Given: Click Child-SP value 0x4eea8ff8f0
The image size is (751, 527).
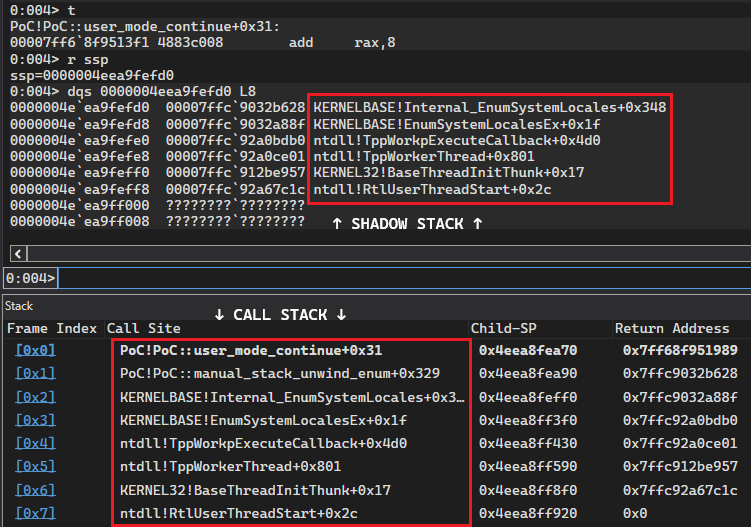Looking at the screenshot, I should click(x=528, y=490).
